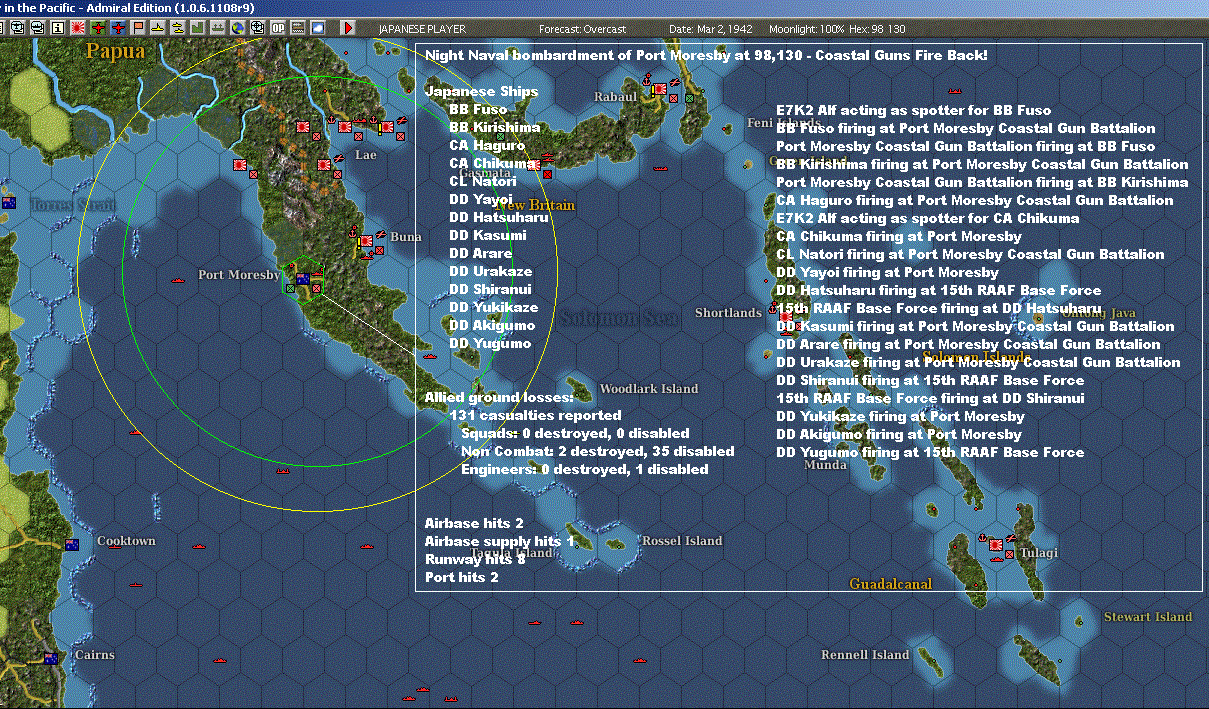
Task: Click the BB Fuso ship entry
Action: 478,110
